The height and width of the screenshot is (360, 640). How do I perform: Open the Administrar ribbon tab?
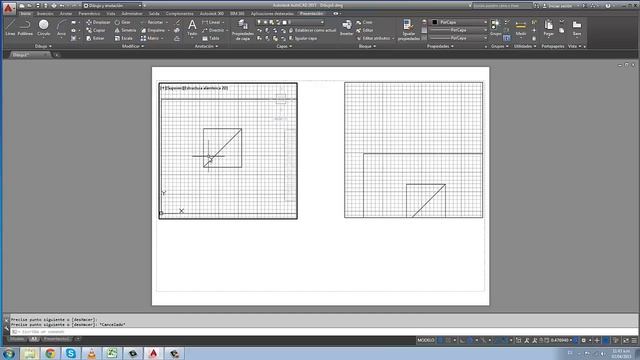[131, 13]
